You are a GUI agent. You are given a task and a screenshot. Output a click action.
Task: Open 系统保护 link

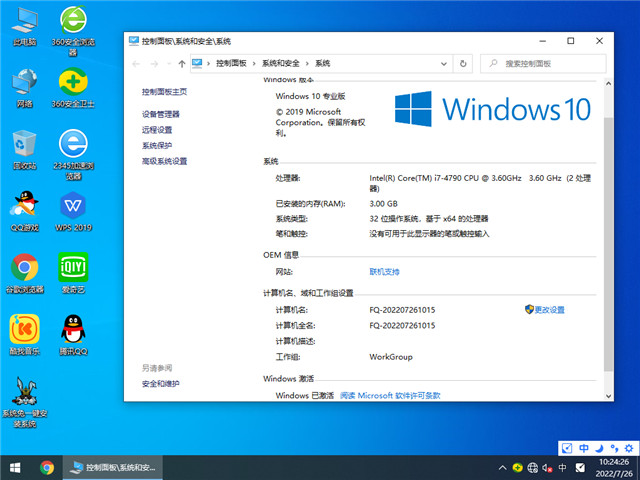tap(157, 145)
